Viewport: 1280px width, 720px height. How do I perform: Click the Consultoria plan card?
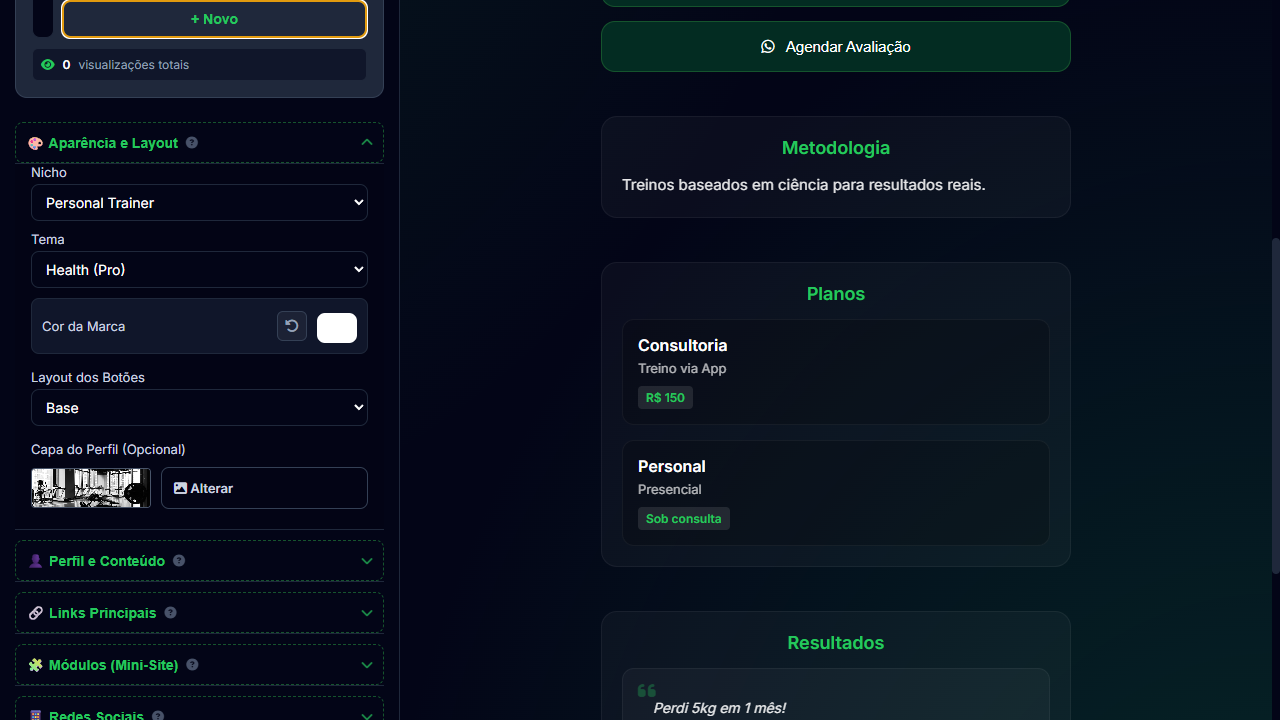point(835,372)
